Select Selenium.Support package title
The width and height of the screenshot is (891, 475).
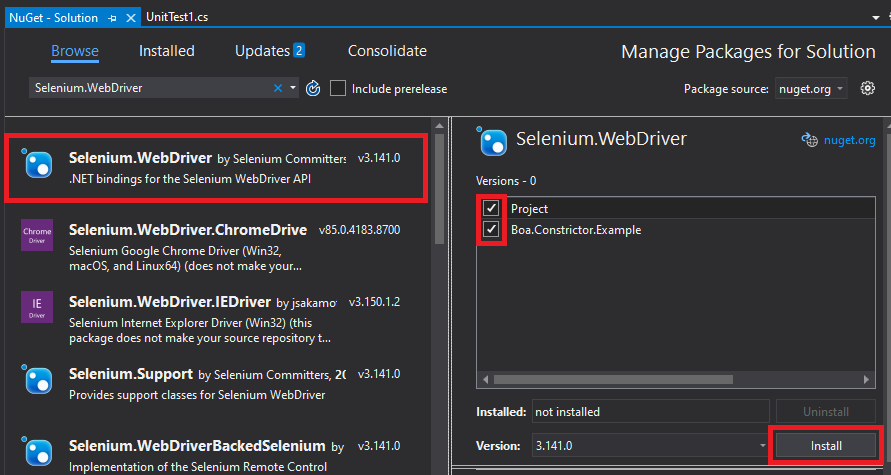coord(131,374)
